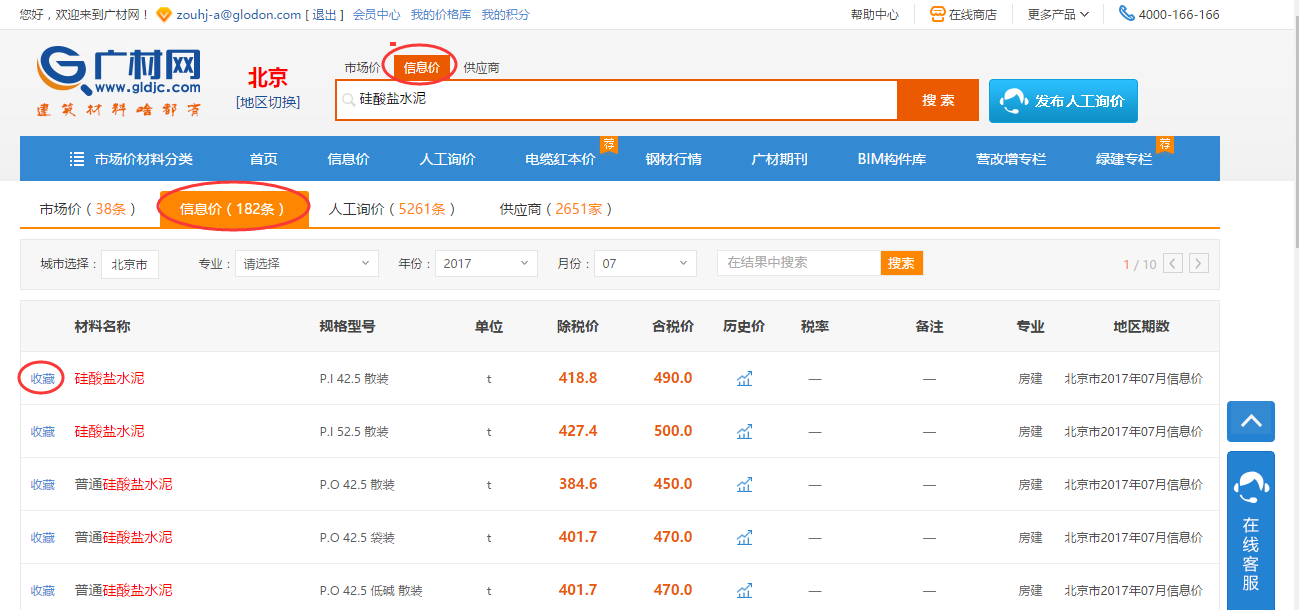Click history price chart icon for P.I 42.5 cement
This screenshot has height=610, width=1299.
[x=744, y=378]
